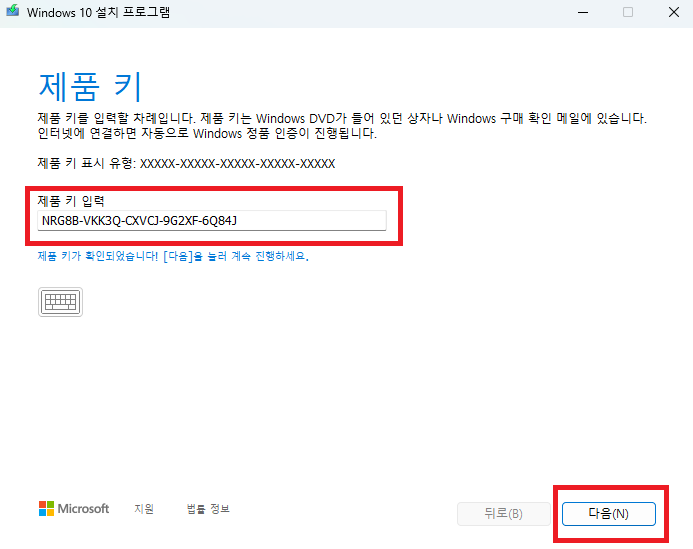Open the 법률 정보 legal info link
Screen dimensions: 693x549
(208, 509)
